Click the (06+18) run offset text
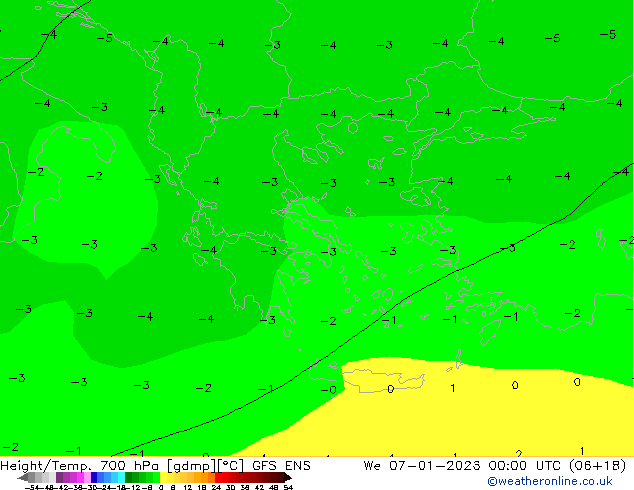 pyautogui.click(x=597, y=466)
